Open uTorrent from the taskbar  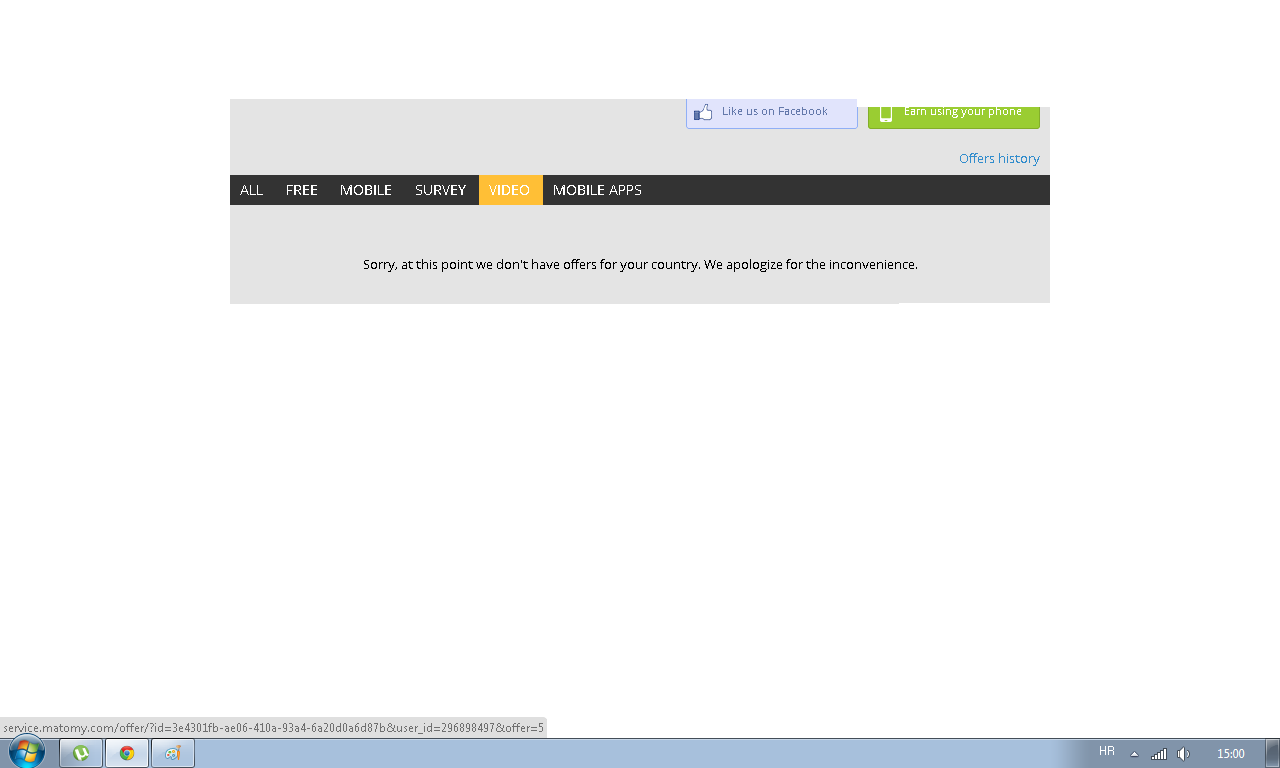[x=81, y=753]
